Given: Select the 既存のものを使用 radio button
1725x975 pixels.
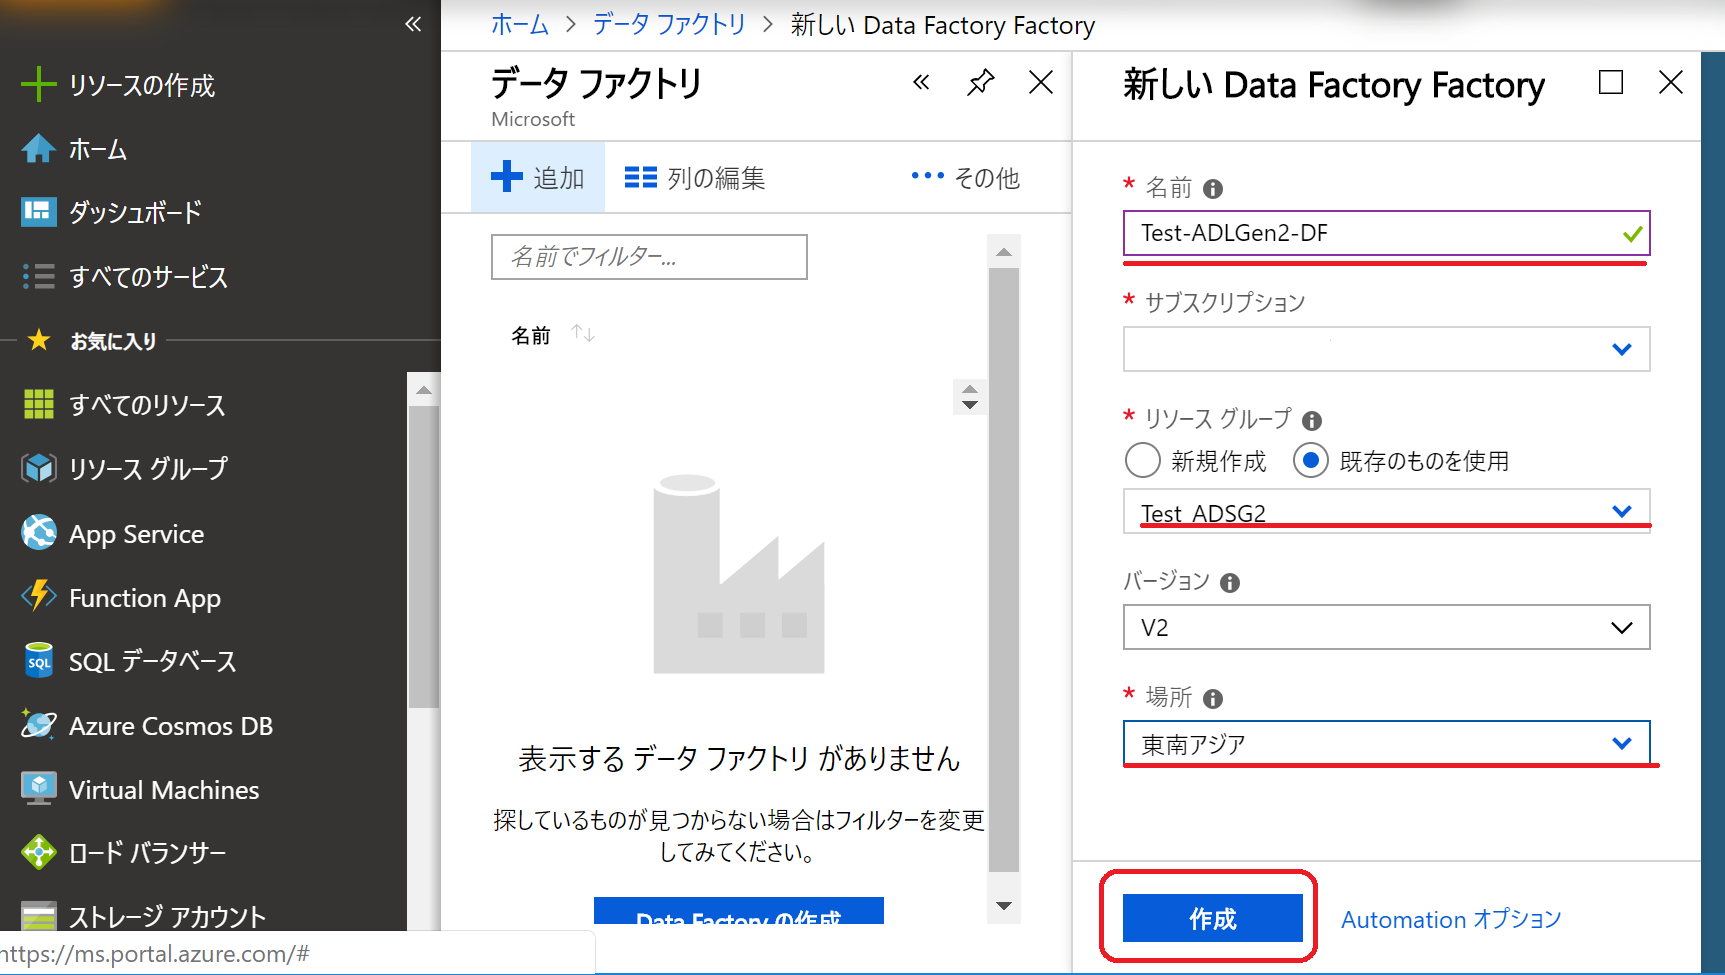Looking at the screenshot, I should (x=1310, y=460).
